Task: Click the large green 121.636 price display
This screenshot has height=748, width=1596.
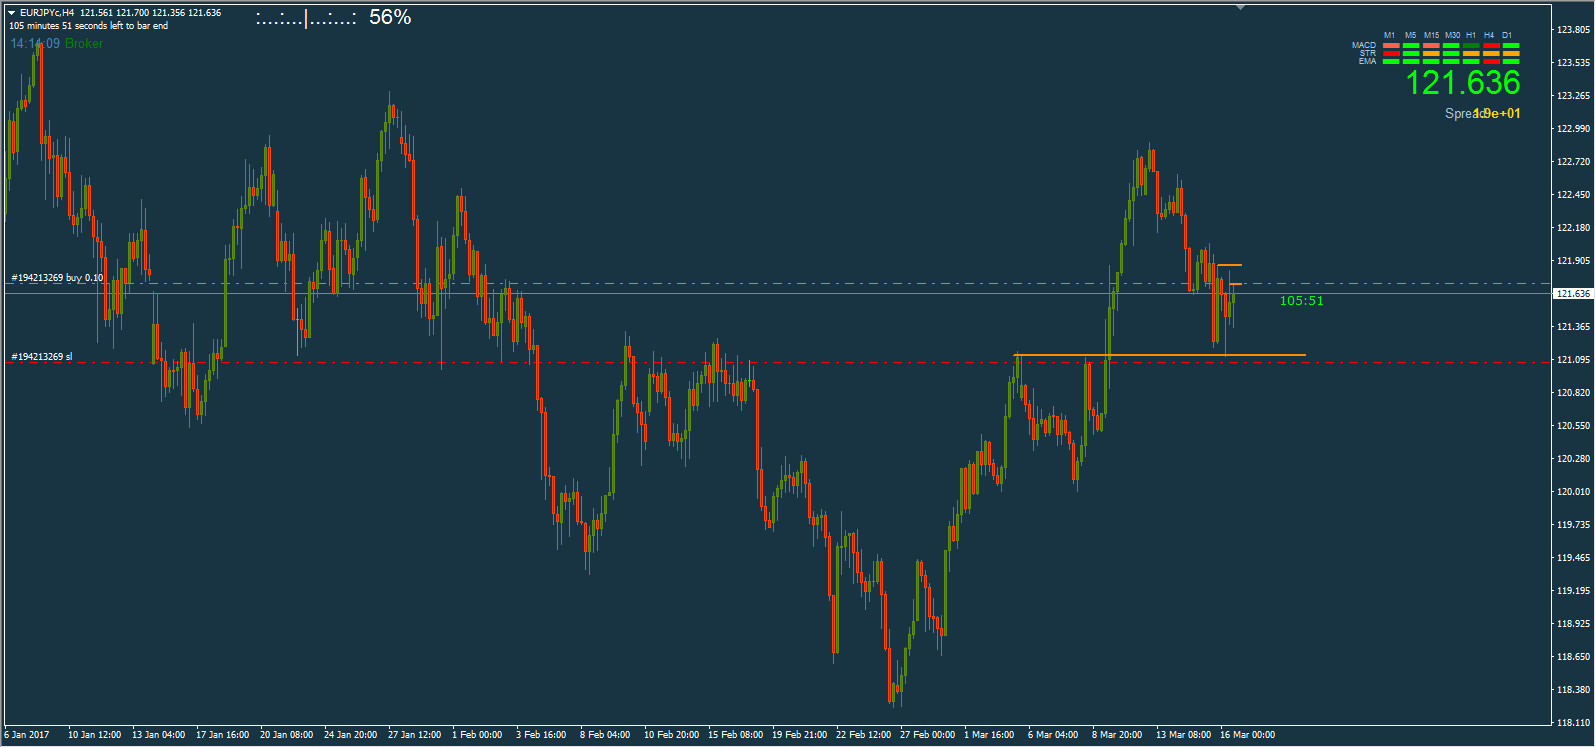Action: click(x=1462, y=83)
